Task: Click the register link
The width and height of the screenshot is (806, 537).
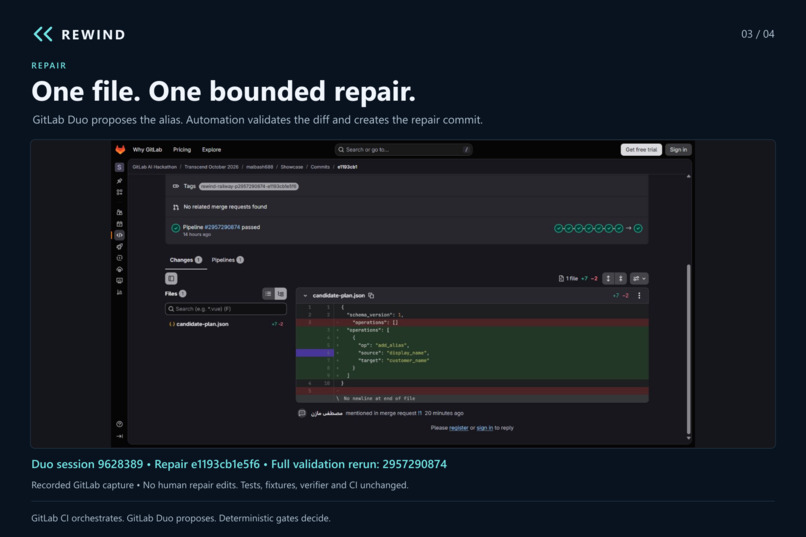Action: 459,428
